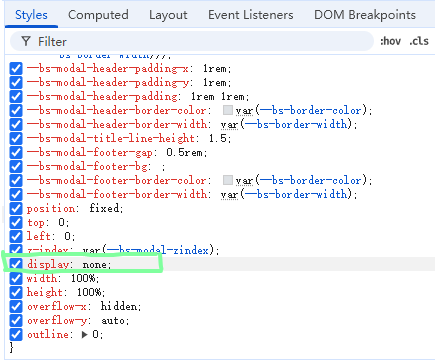435x360 pixels.
Task: Uncheck --bs-modal-header-padding-y property
Action: tap(16, 83)
